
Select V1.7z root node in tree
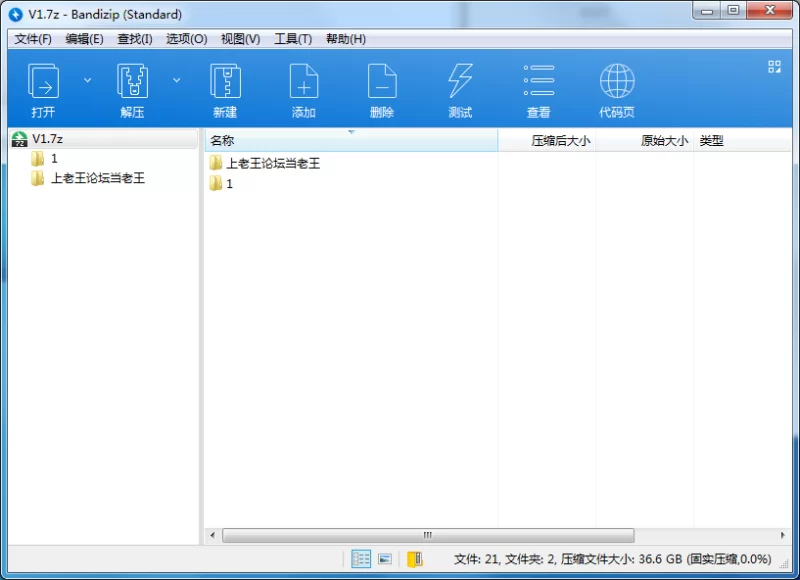tap(104, 139)
